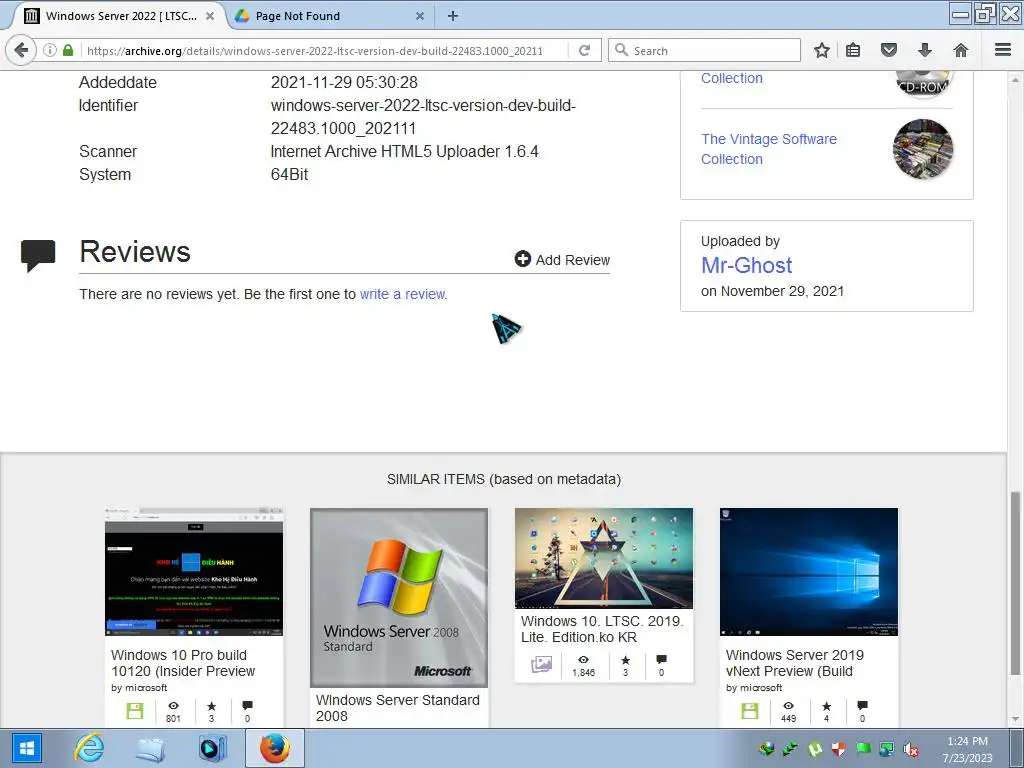Open the Windows Start button
Viewport: 1024px width, 768px height.
27,748
